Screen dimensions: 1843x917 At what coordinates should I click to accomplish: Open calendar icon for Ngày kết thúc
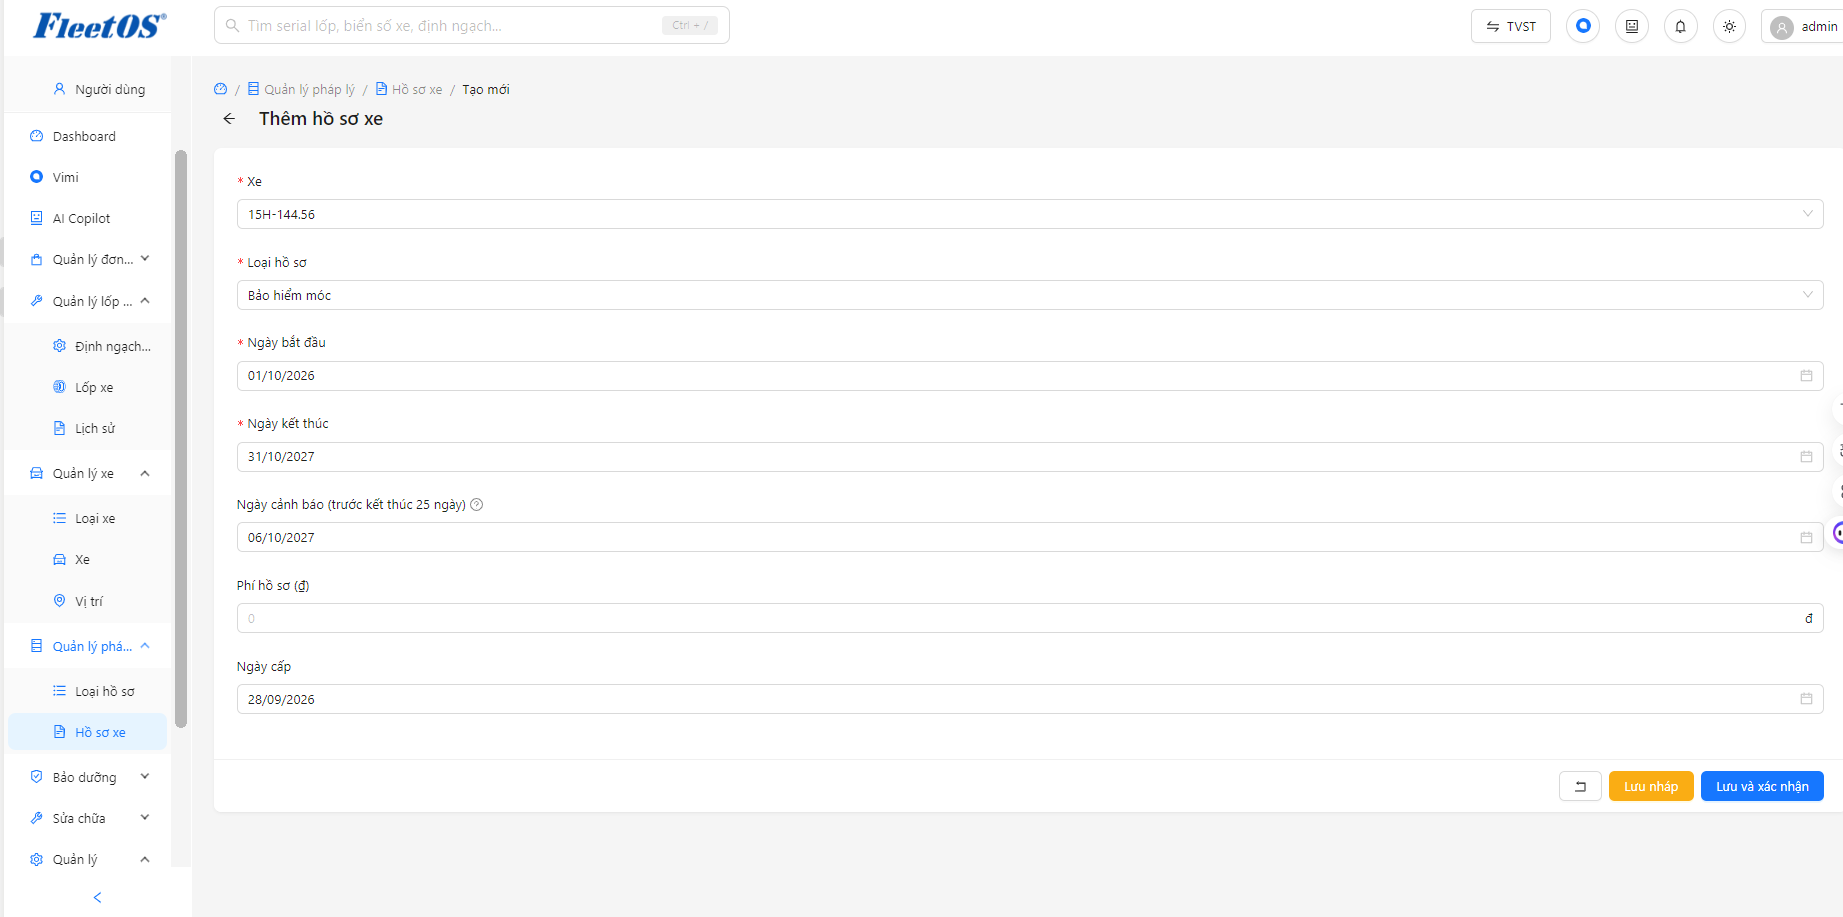pos(1806,457)
